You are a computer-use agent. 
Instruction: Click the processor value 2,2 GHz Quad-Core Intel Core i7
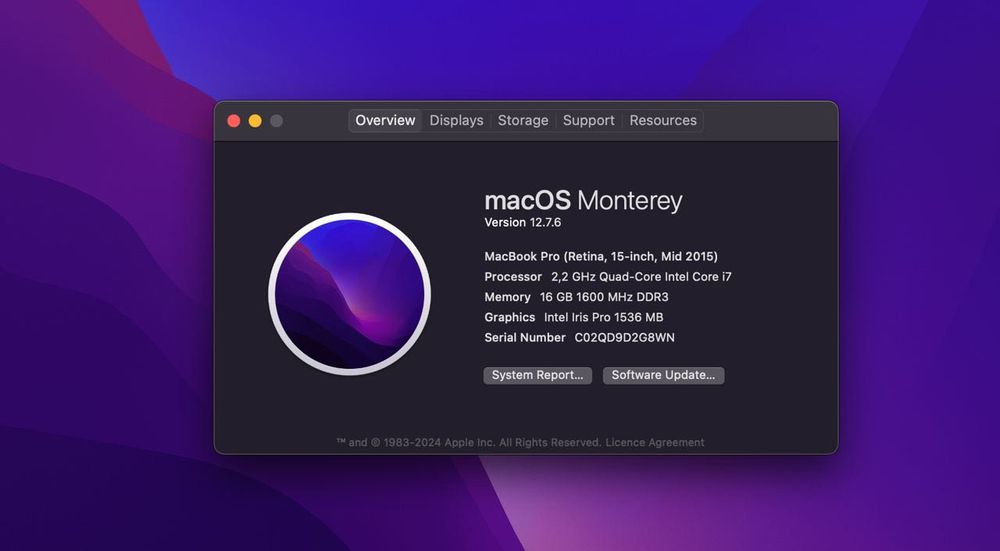(642, 277)
